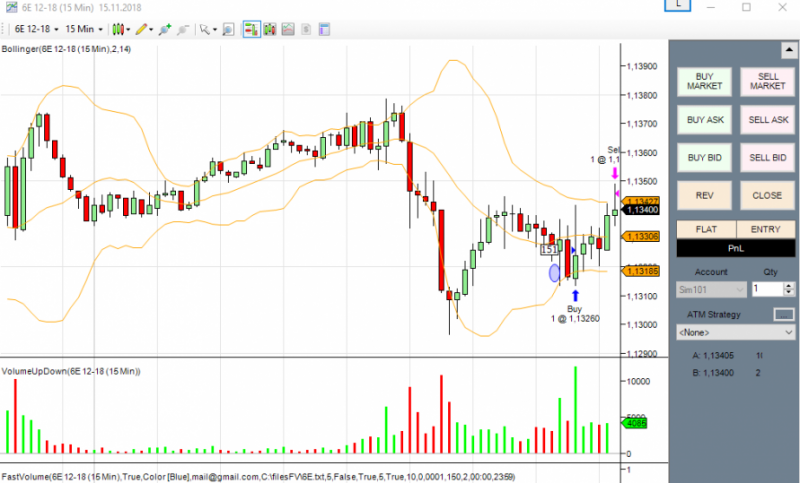Open the strategies dollar icon
The width and height of the screenshot is (800, 483).
(x=306, y=29)
